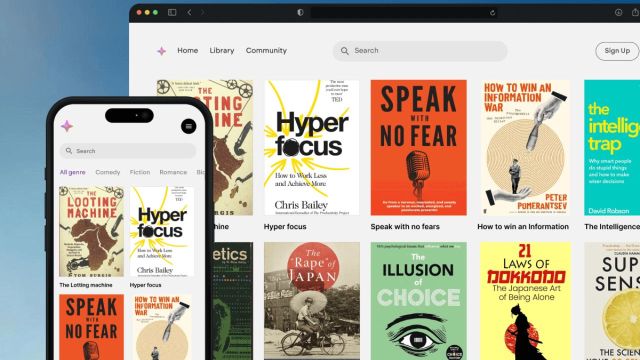The image size is (640, 360).
Task: Open The Intelligence Trap book cover
Action: pyautogui.click(x=612, y=147)
